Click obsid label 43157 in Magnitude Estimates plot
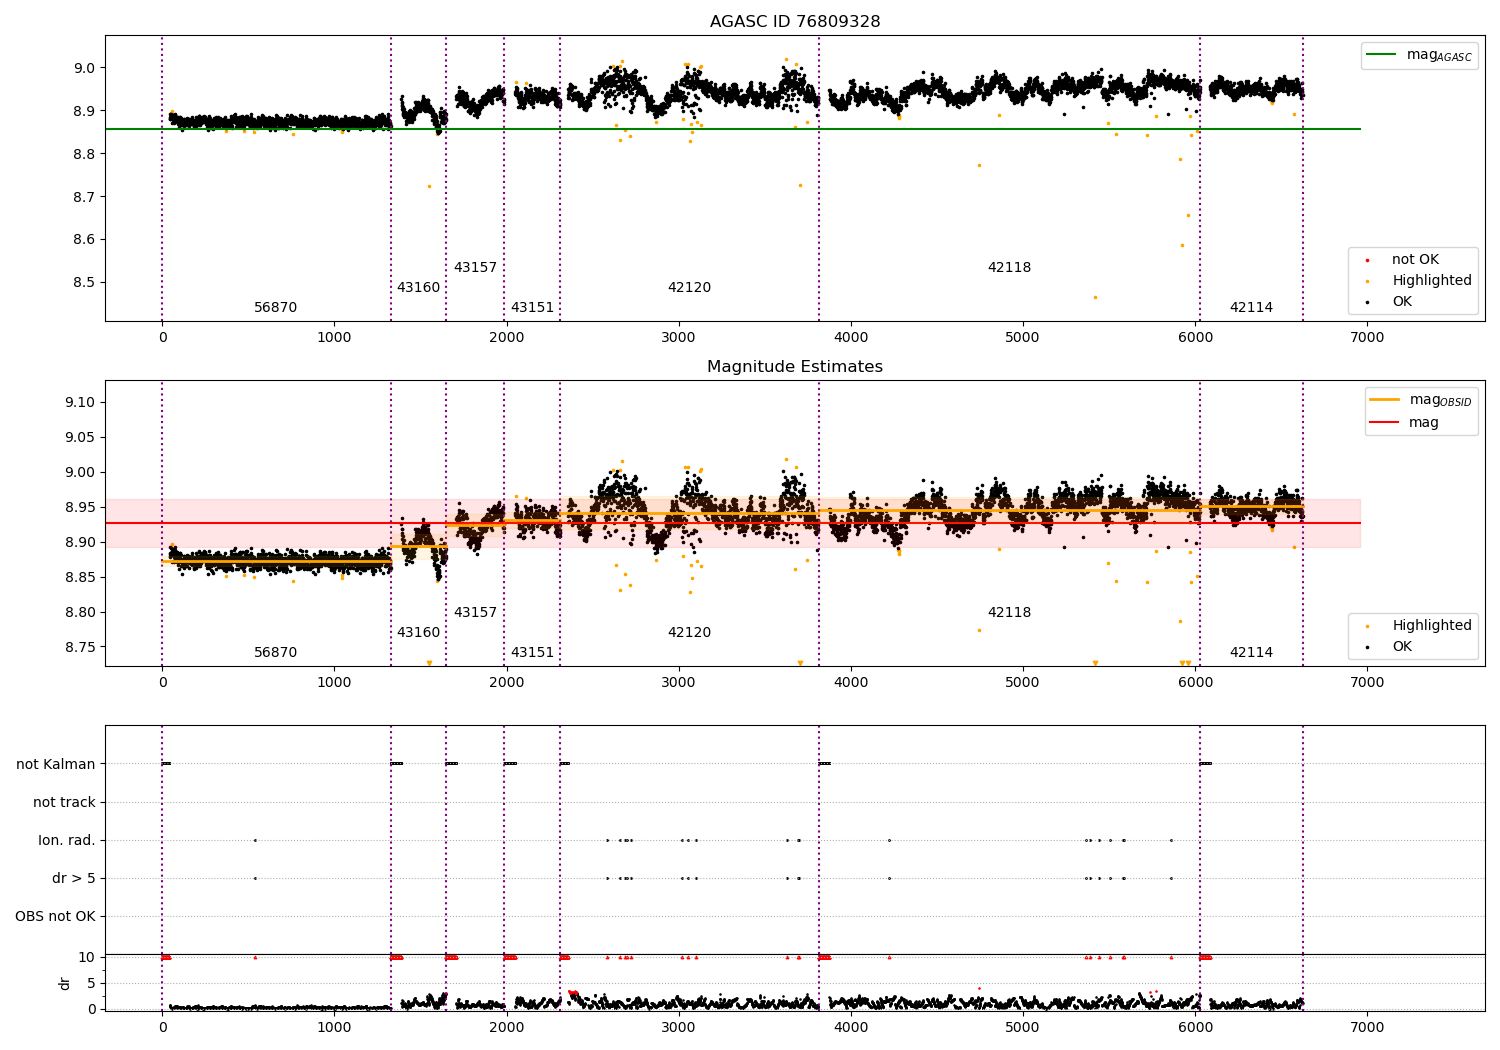The image size is (1500, 1050). tap(475, 613)
